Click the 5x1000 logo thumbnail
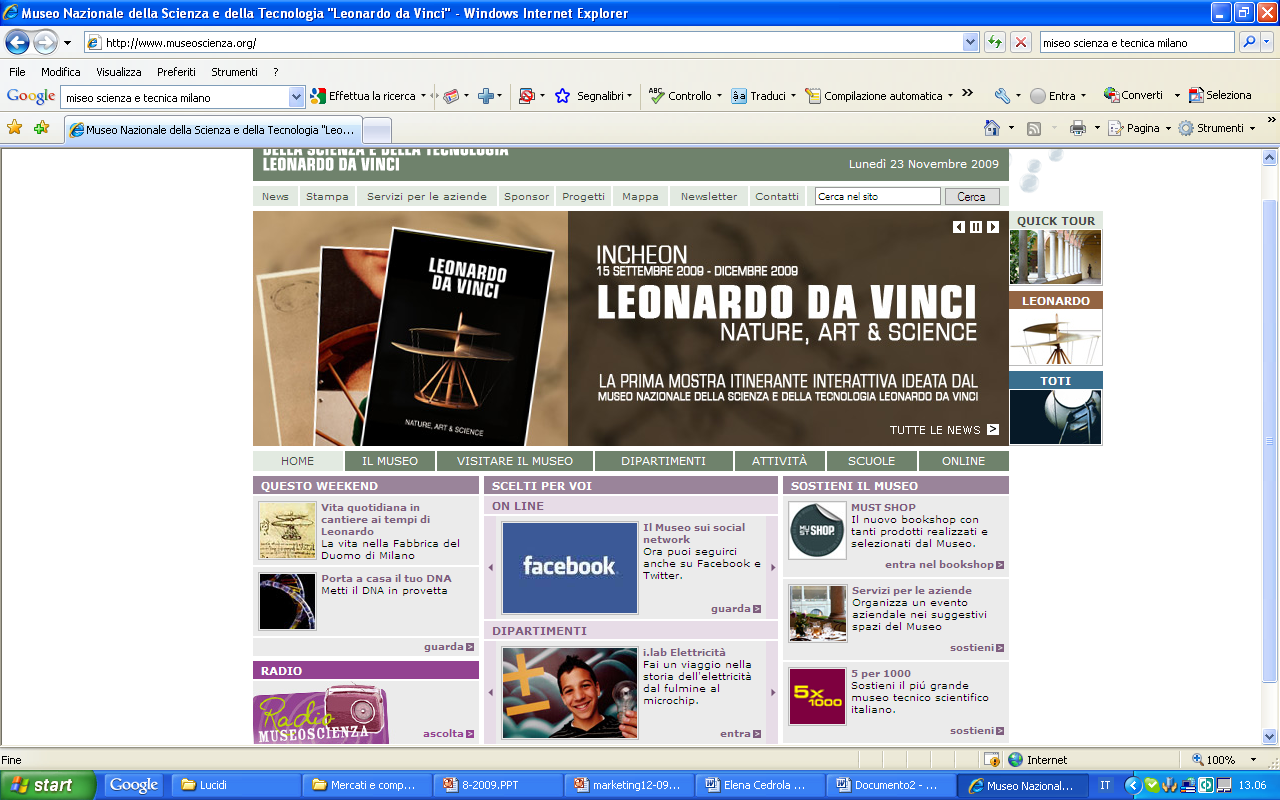Screen dimensions: 1280x800 click(817, 696)
